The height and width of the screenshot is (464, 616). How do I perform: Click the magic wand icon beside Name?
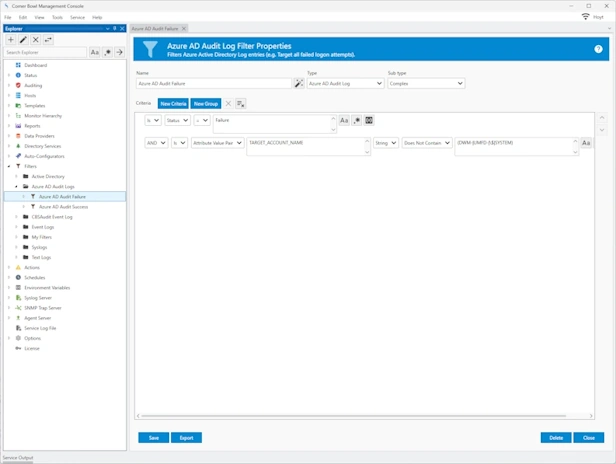point(299,83)
